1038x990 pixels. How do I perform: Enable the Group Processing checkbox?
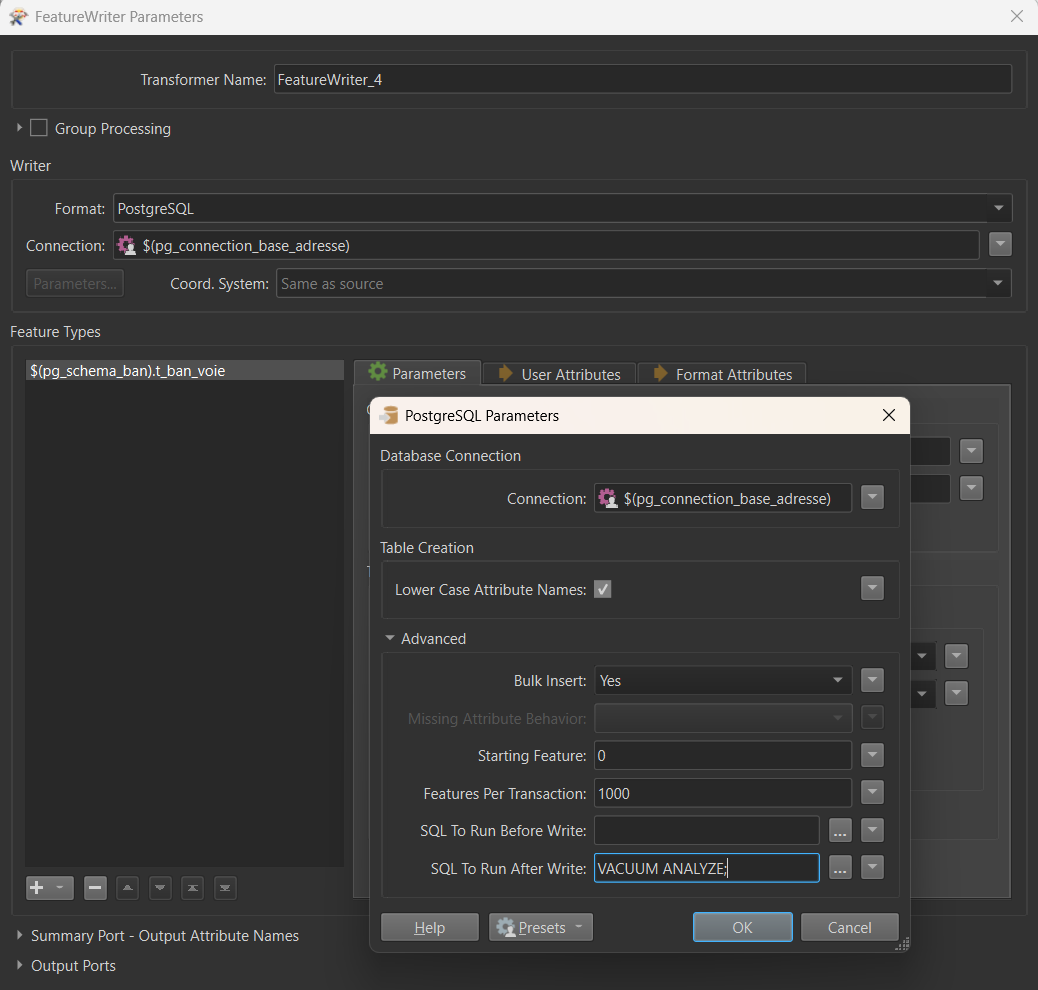click(x=39, y=128)
